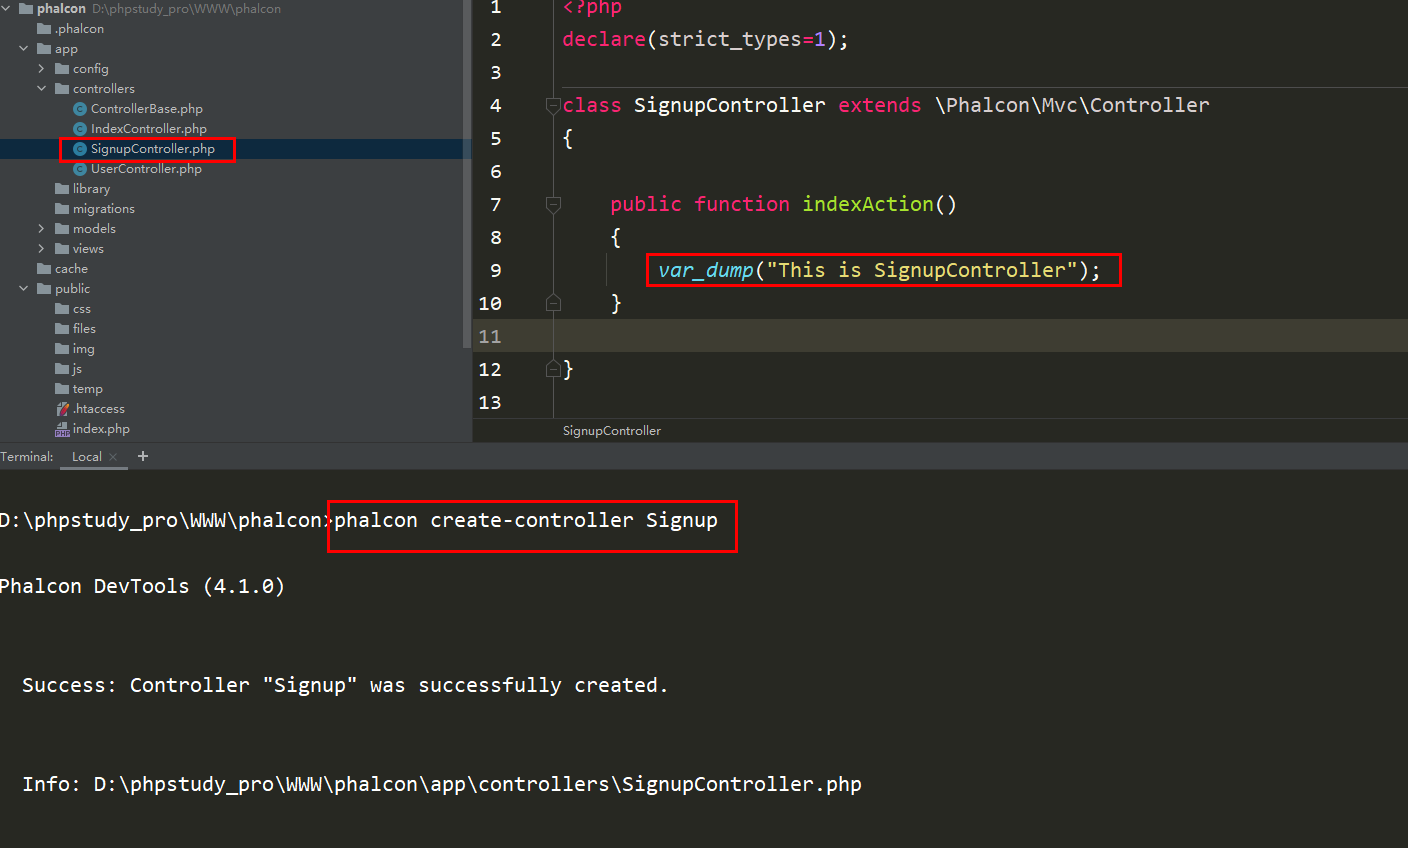Click the indexAction method name
Image resolution: width=1408 pixels, height=848 pixels.
pyautogui.click(x=868, y=204)
